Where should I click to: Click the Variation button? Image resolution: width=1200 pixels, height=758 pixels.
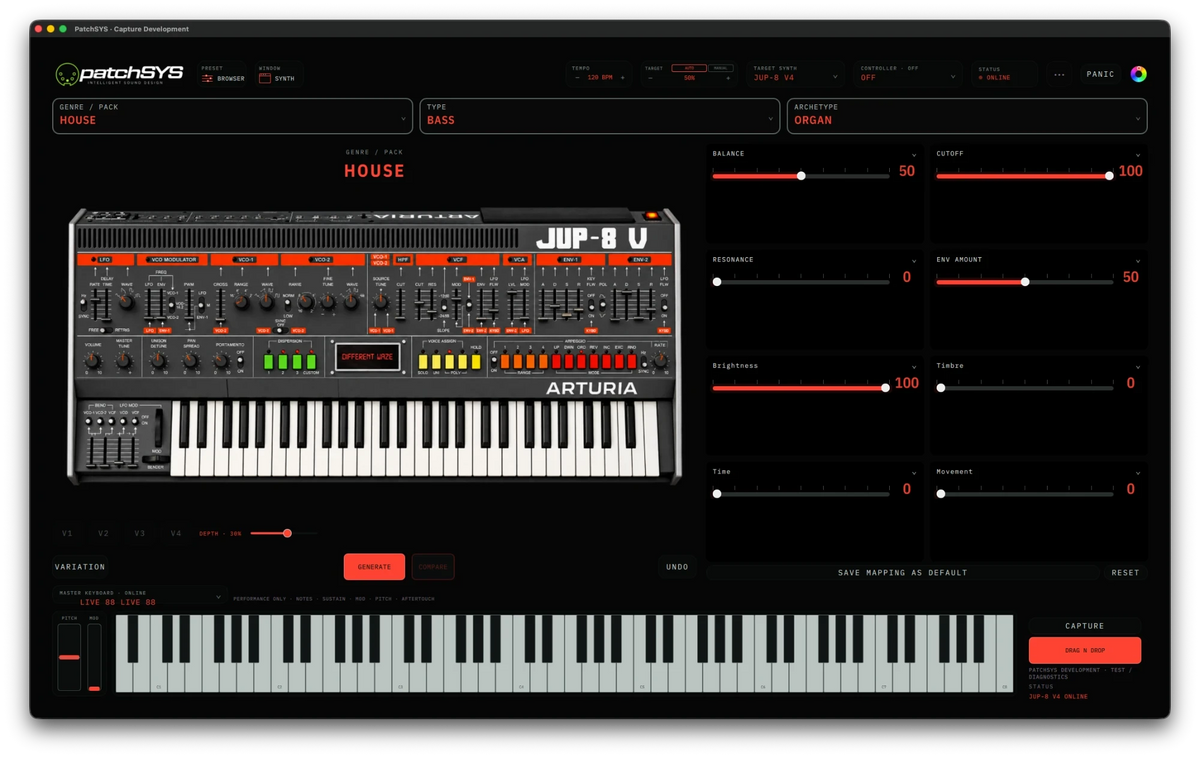(80, 567)
